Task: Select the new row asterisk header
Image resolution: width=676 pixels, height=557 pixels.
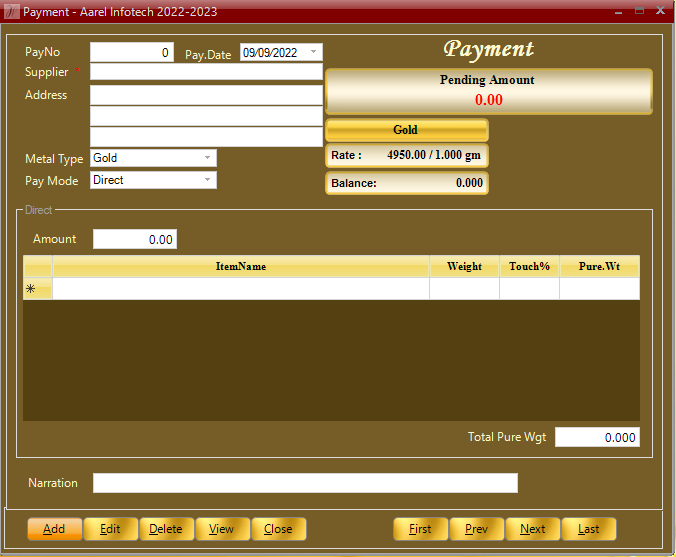Action: [x=37, y=289]
